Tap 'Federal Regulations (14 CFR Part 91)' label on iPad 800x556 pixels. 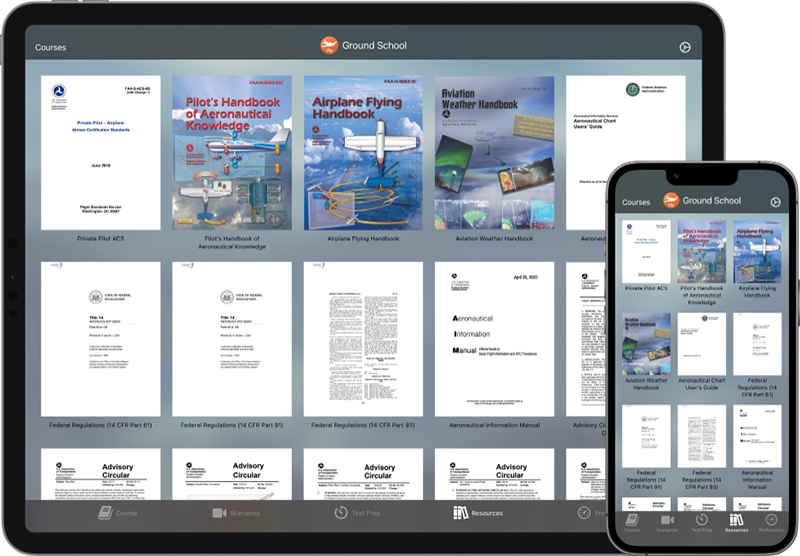[x=232, y=425]
